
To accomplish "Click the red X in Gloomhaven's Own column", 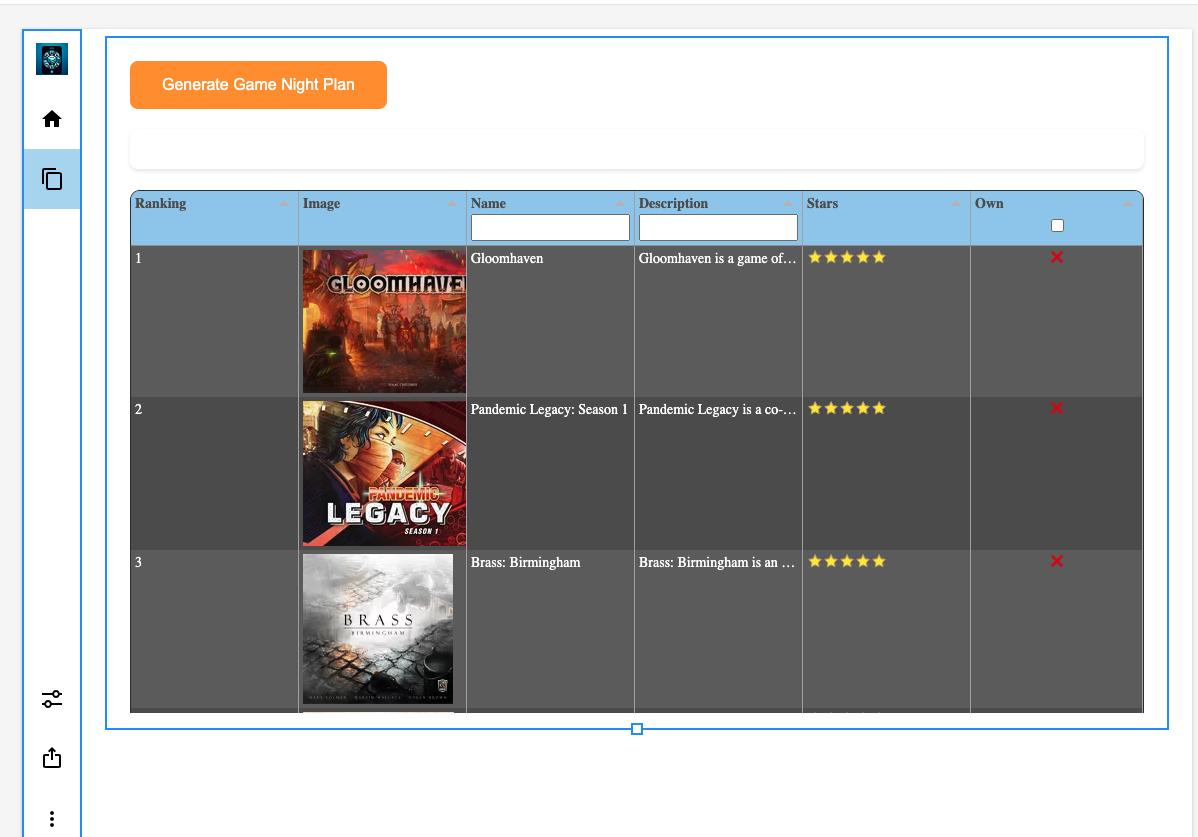I will pyautogui.click(x=1057, y=257).
